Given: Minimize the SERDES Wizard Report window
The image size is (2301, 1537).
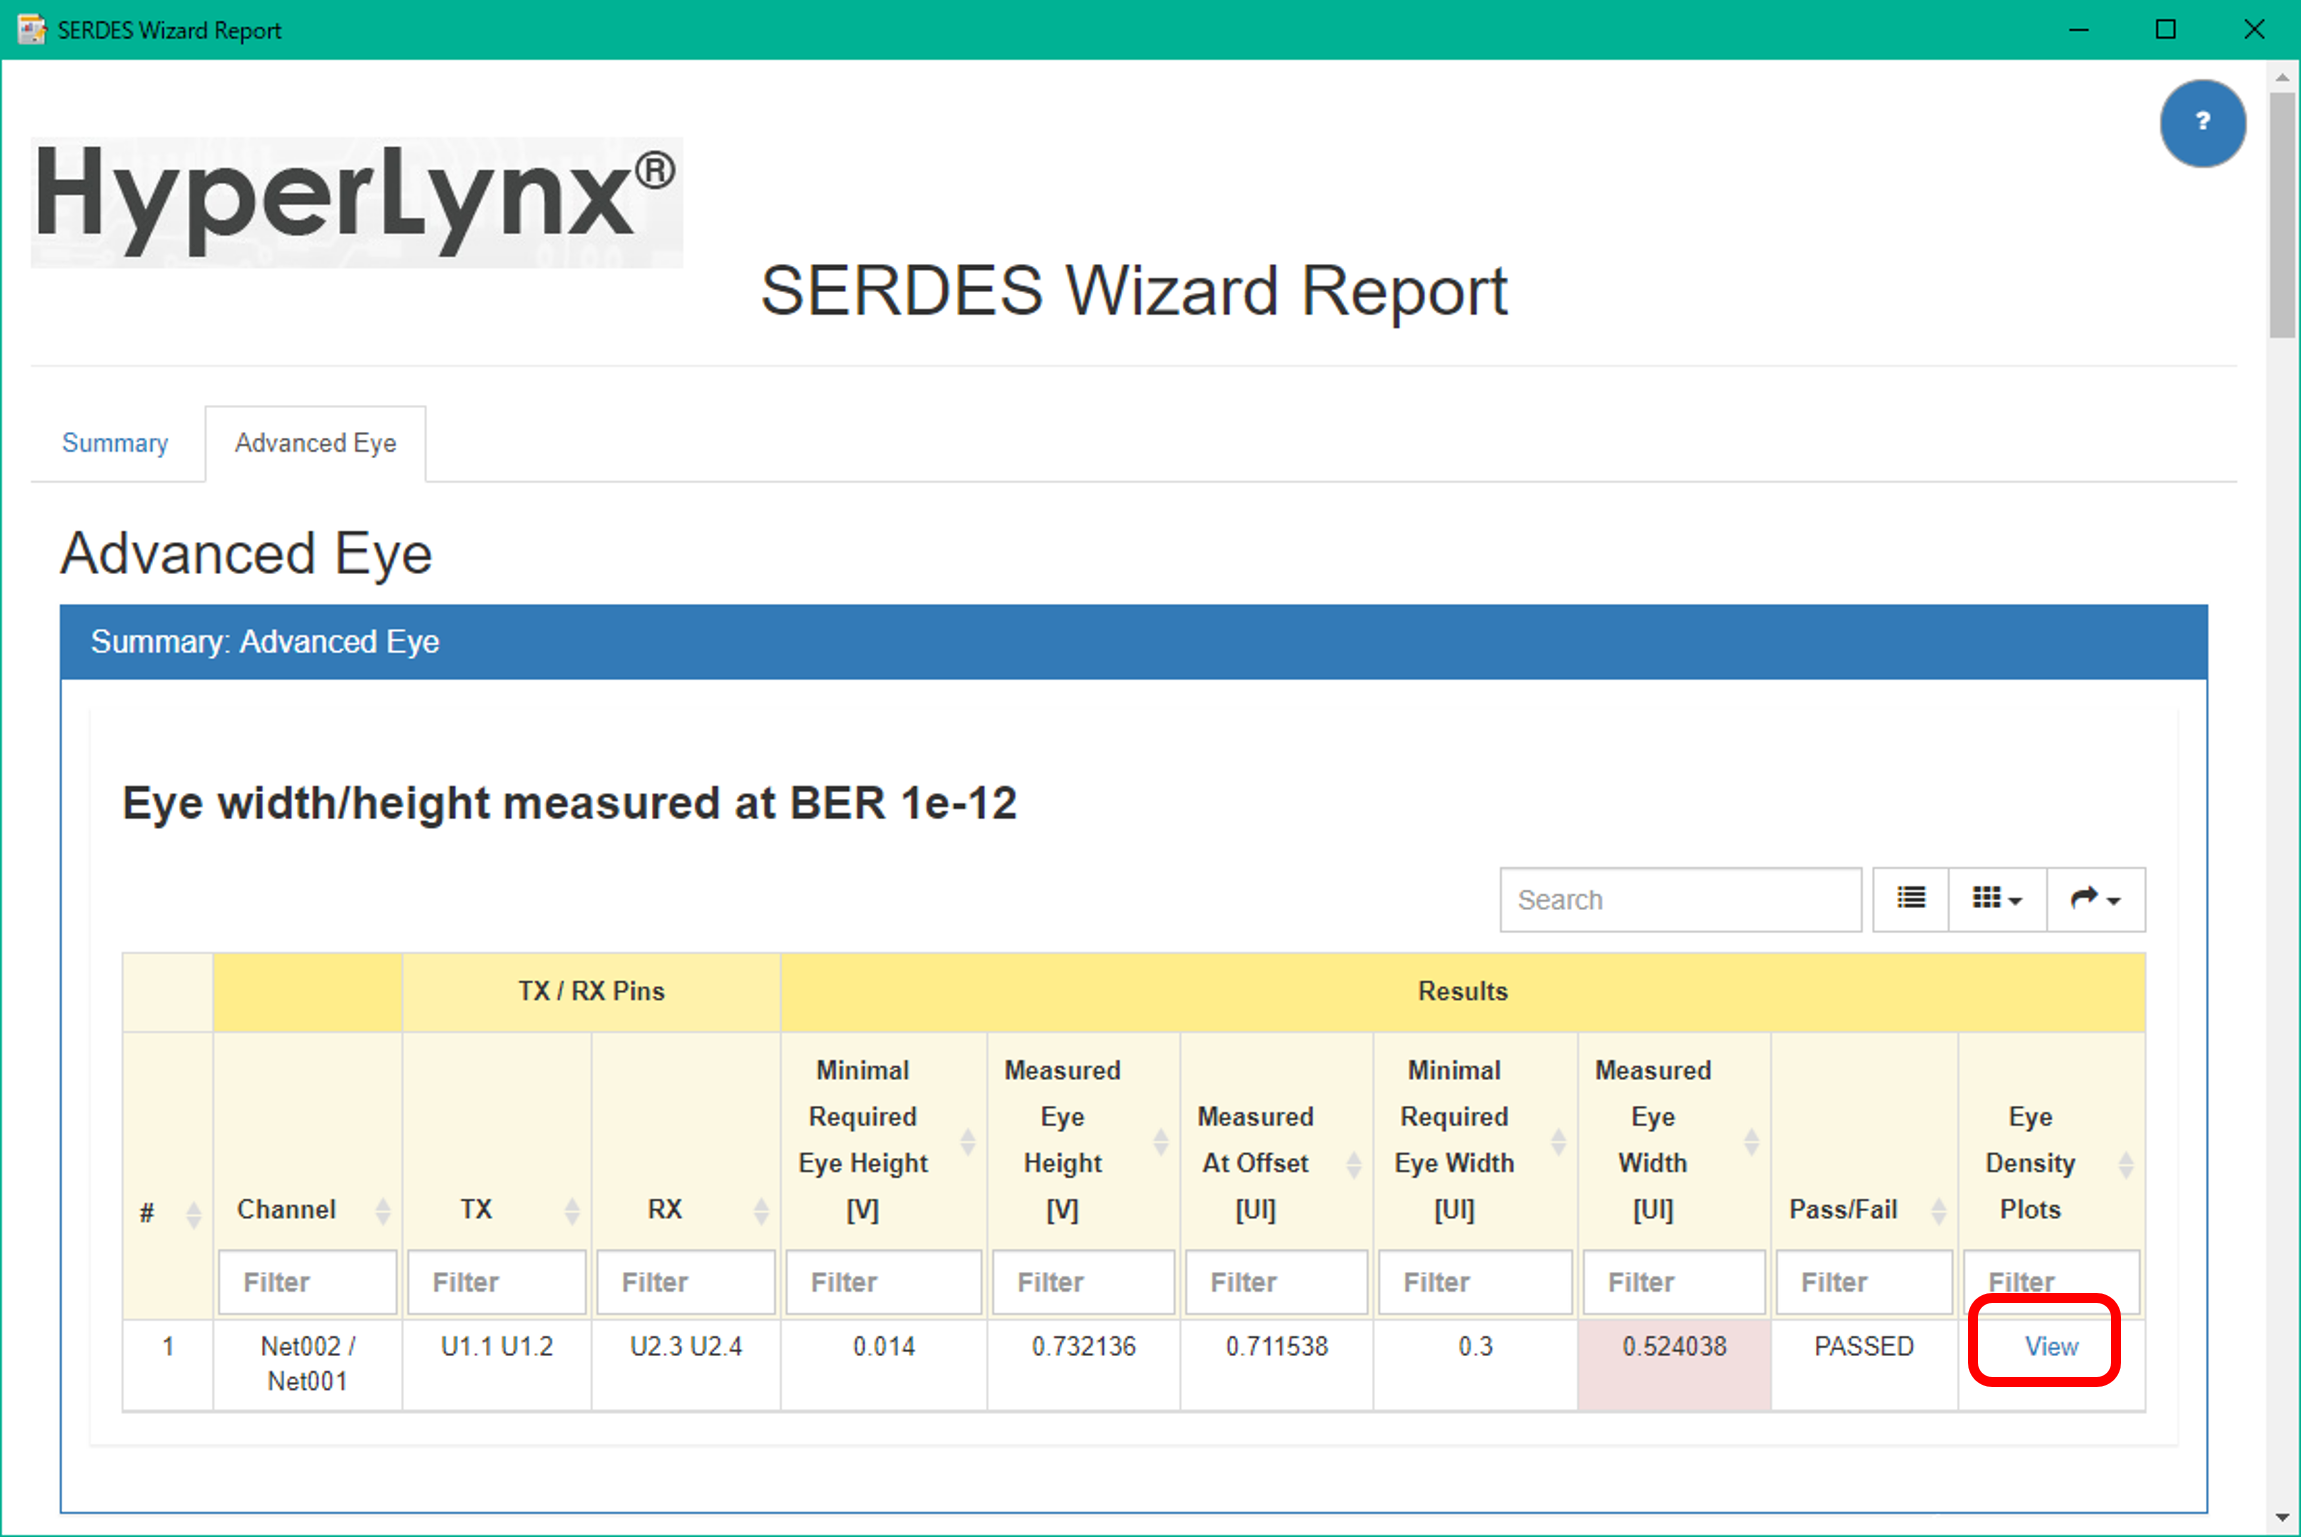Looking at the screenshot, I should coord(2078,30).
